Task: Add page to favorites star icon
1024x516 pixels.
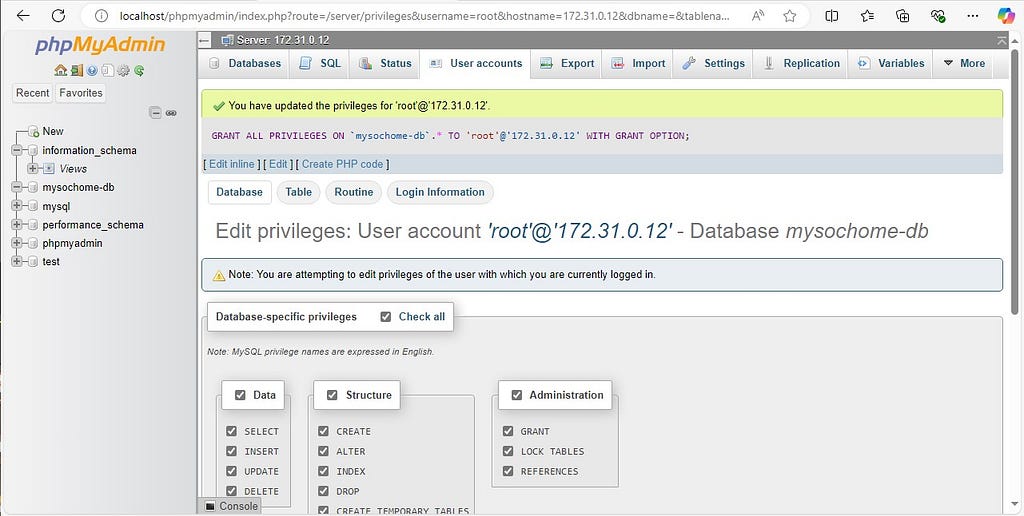Action: click(x=790, y=16)
